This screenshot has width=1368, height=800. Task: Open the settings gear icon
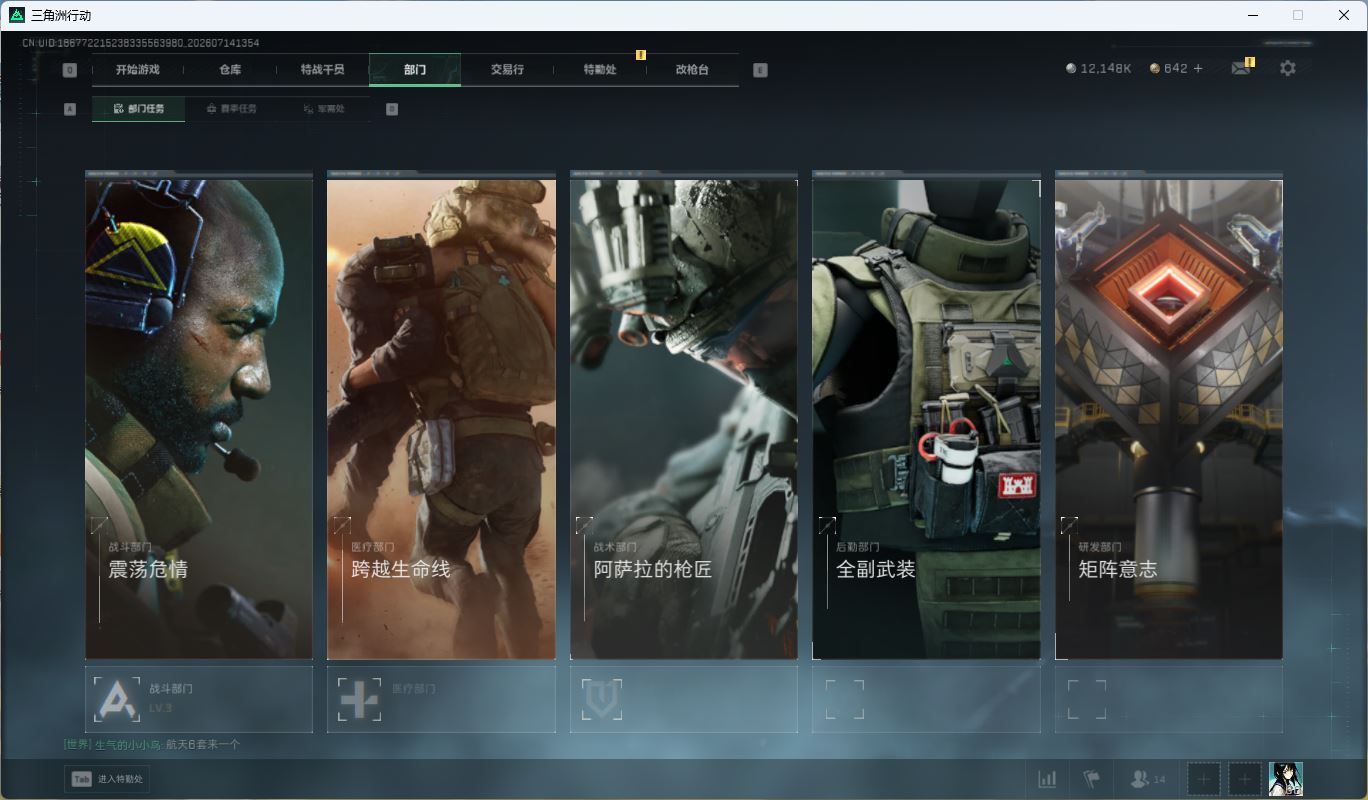point(1288,68)
